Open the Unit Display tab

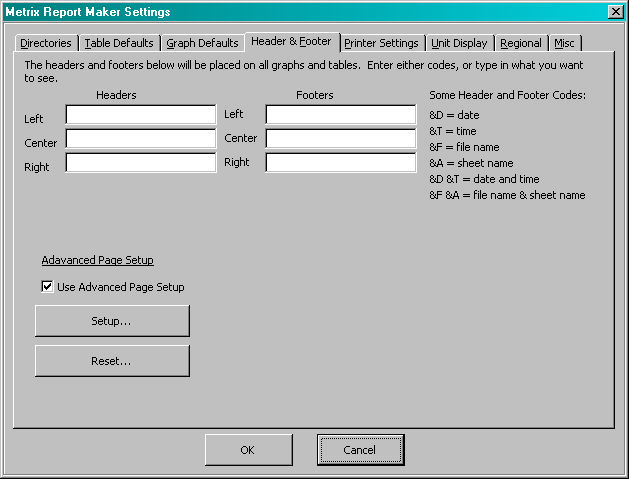pos(459,43)
